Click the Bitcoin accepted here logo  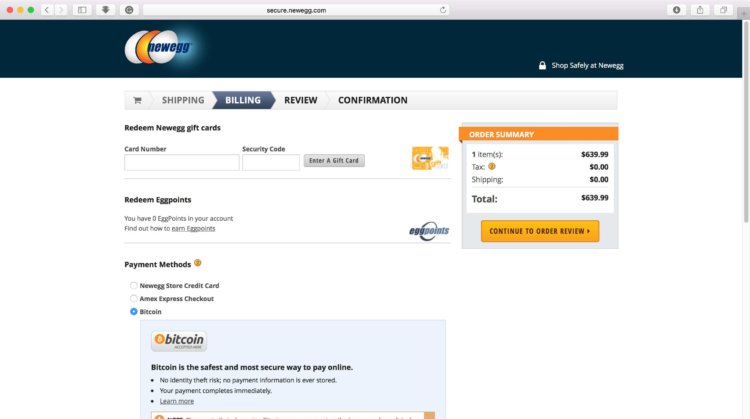coord(179,341)
